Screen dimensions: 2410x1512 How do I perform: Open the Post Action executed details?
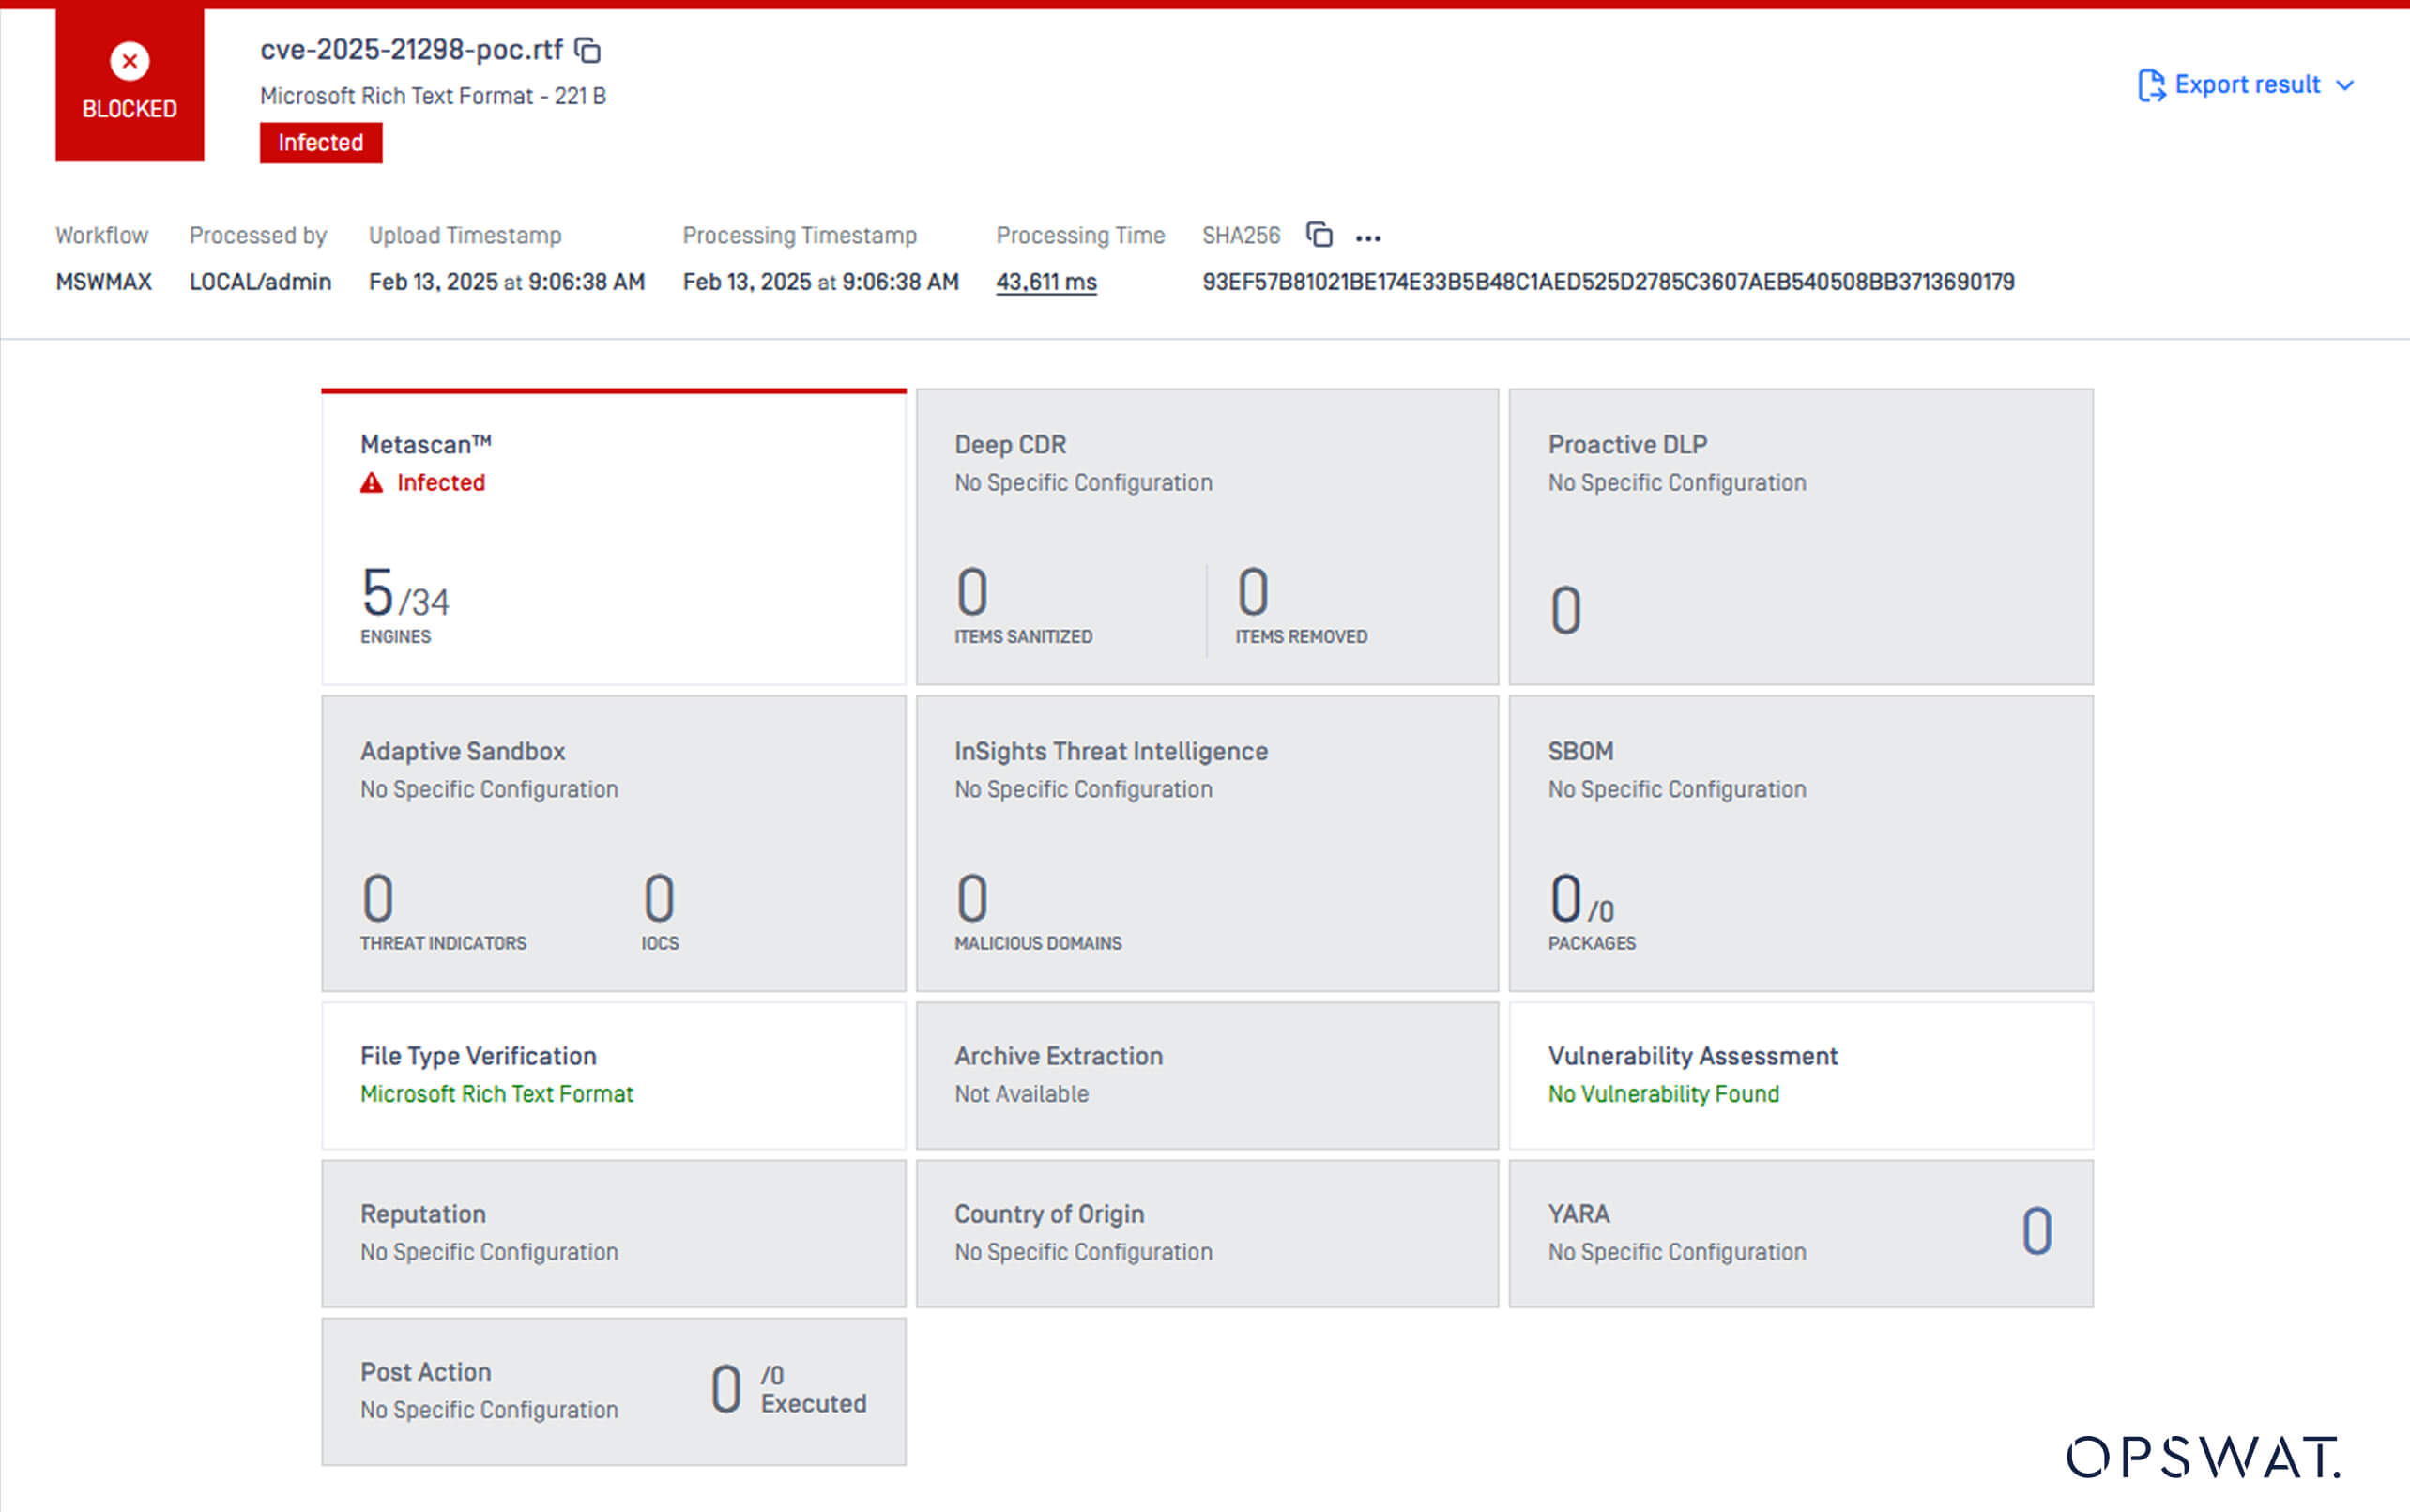613,1391
